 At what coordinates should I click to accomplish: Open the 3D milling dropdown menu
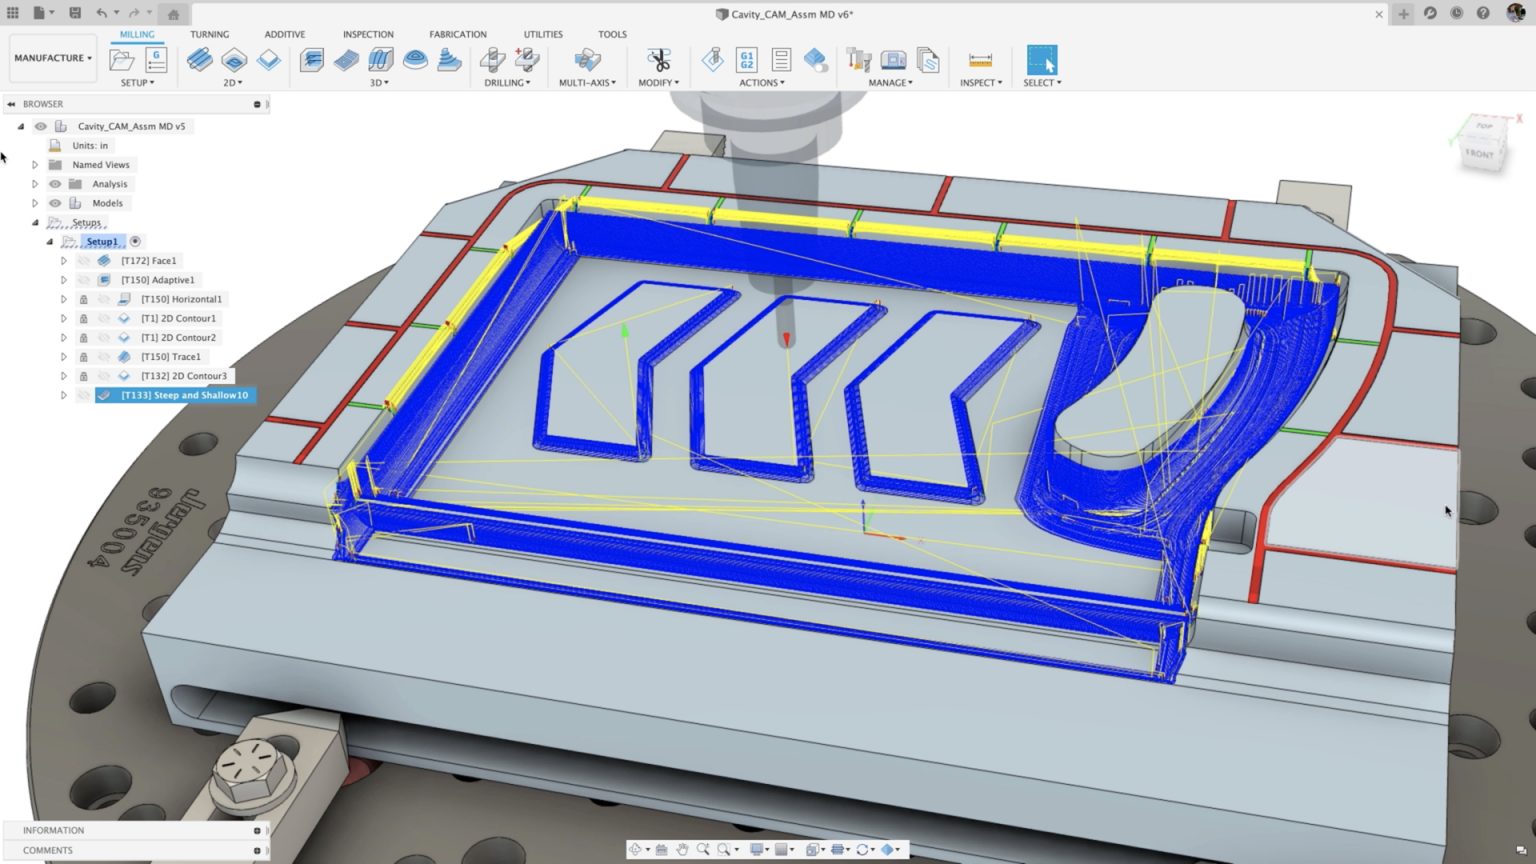(x=379, y=83)
